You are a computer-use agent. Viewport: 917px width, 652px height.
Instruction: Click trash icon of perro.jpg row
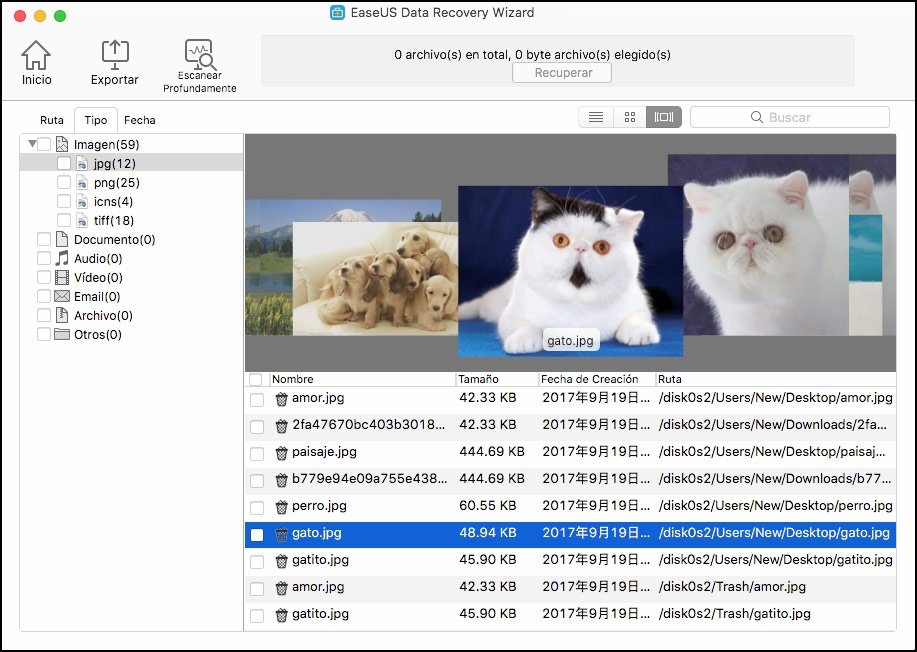(x=281, y=506)
